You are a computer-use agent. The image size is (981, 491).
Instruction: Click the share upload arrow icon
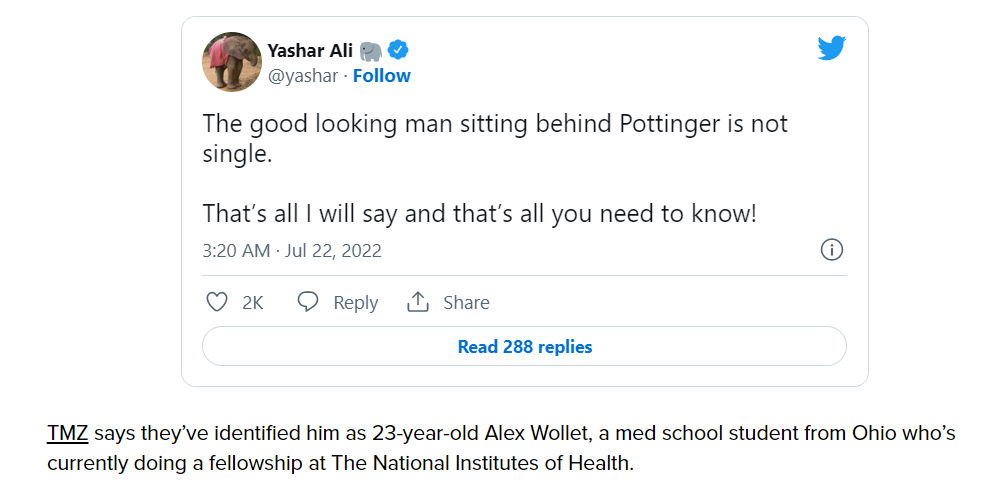[x=417, y=302]
